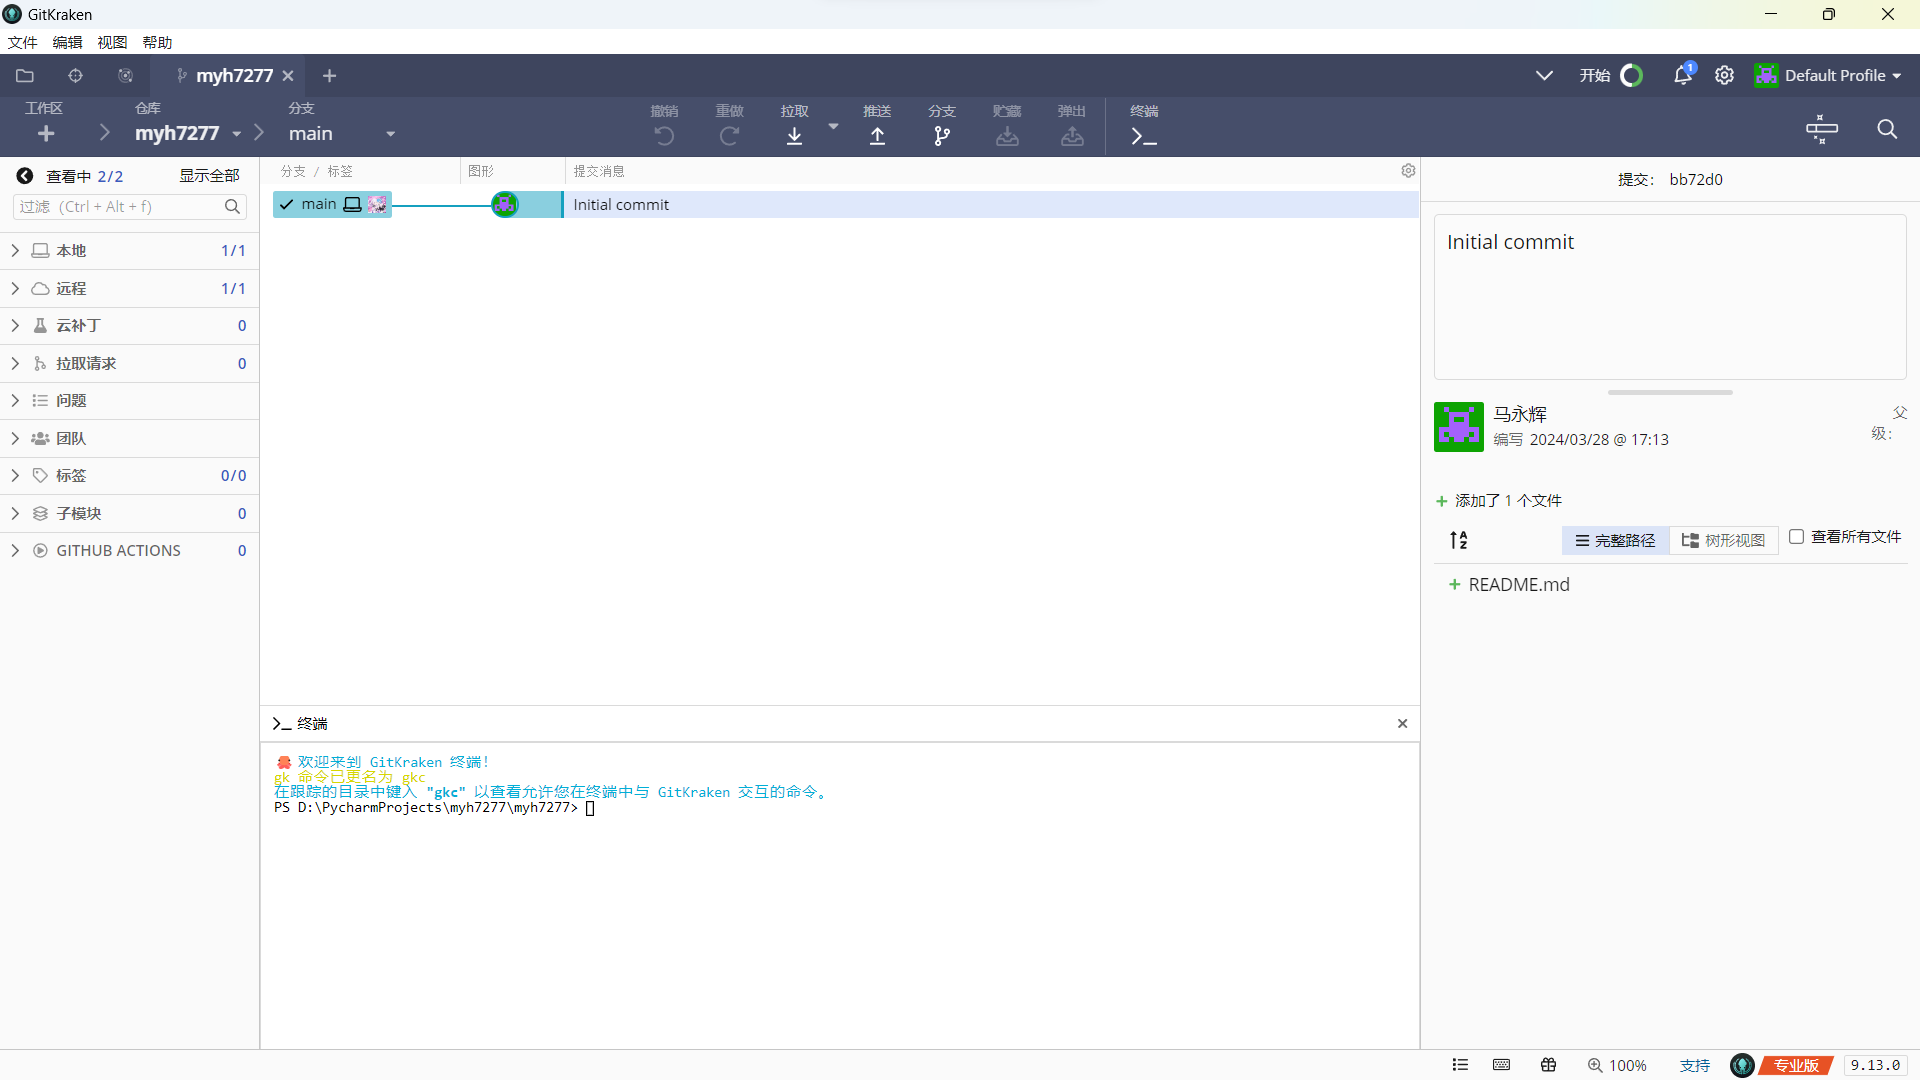Open the keyboard shortcuts icon in the status bar

point(1501,1065)
